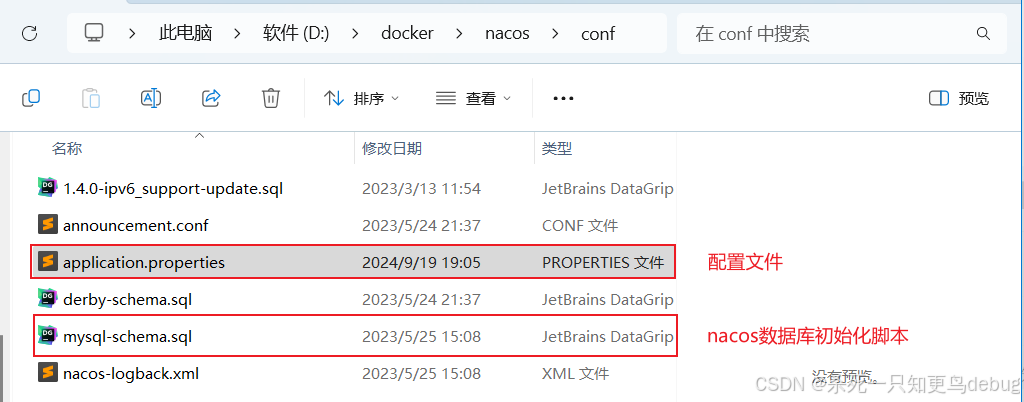Click the share icon in toolbar
This screenshot has height=402, width=1024.
211,99
